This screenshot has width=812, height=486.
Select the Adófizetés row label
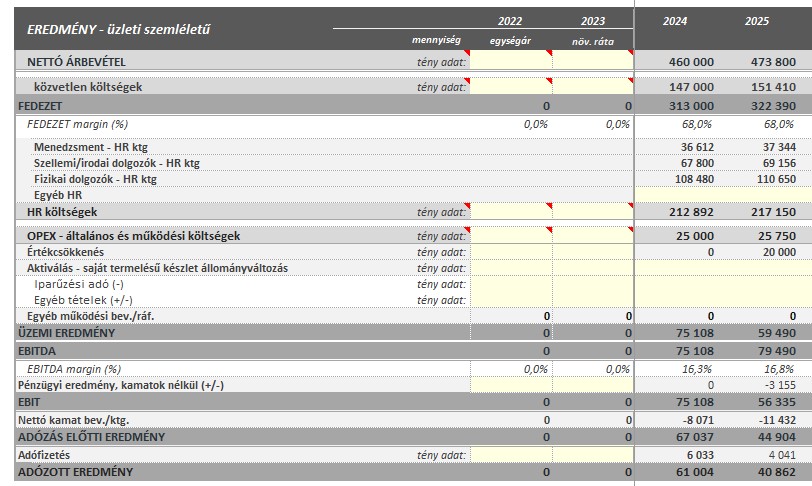pyautogui.click(x=44, y=455)
